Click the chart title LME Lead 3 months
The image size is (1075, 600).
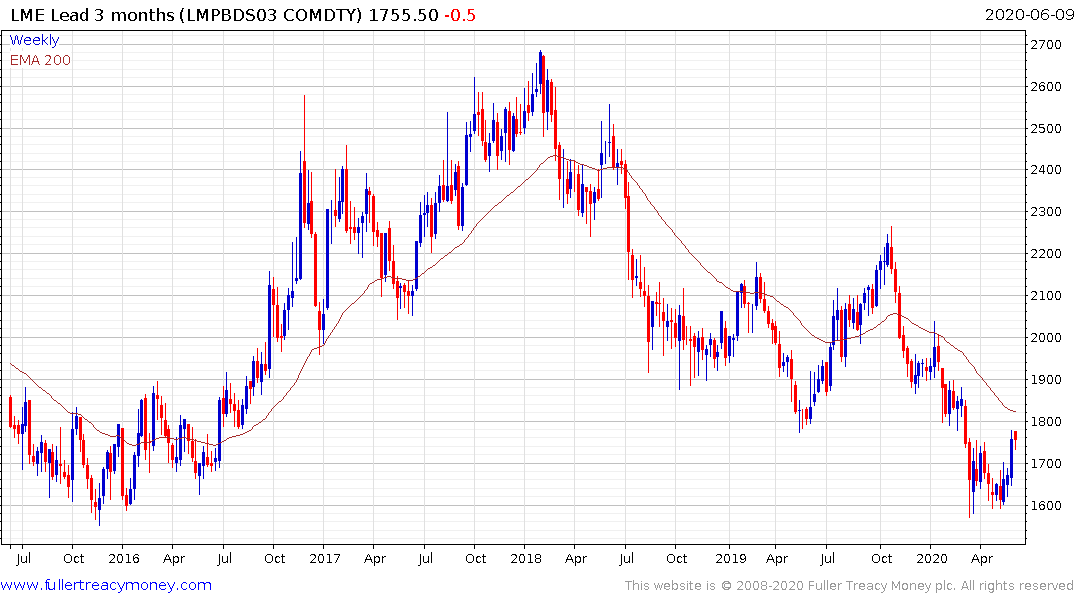pos(93,15)
